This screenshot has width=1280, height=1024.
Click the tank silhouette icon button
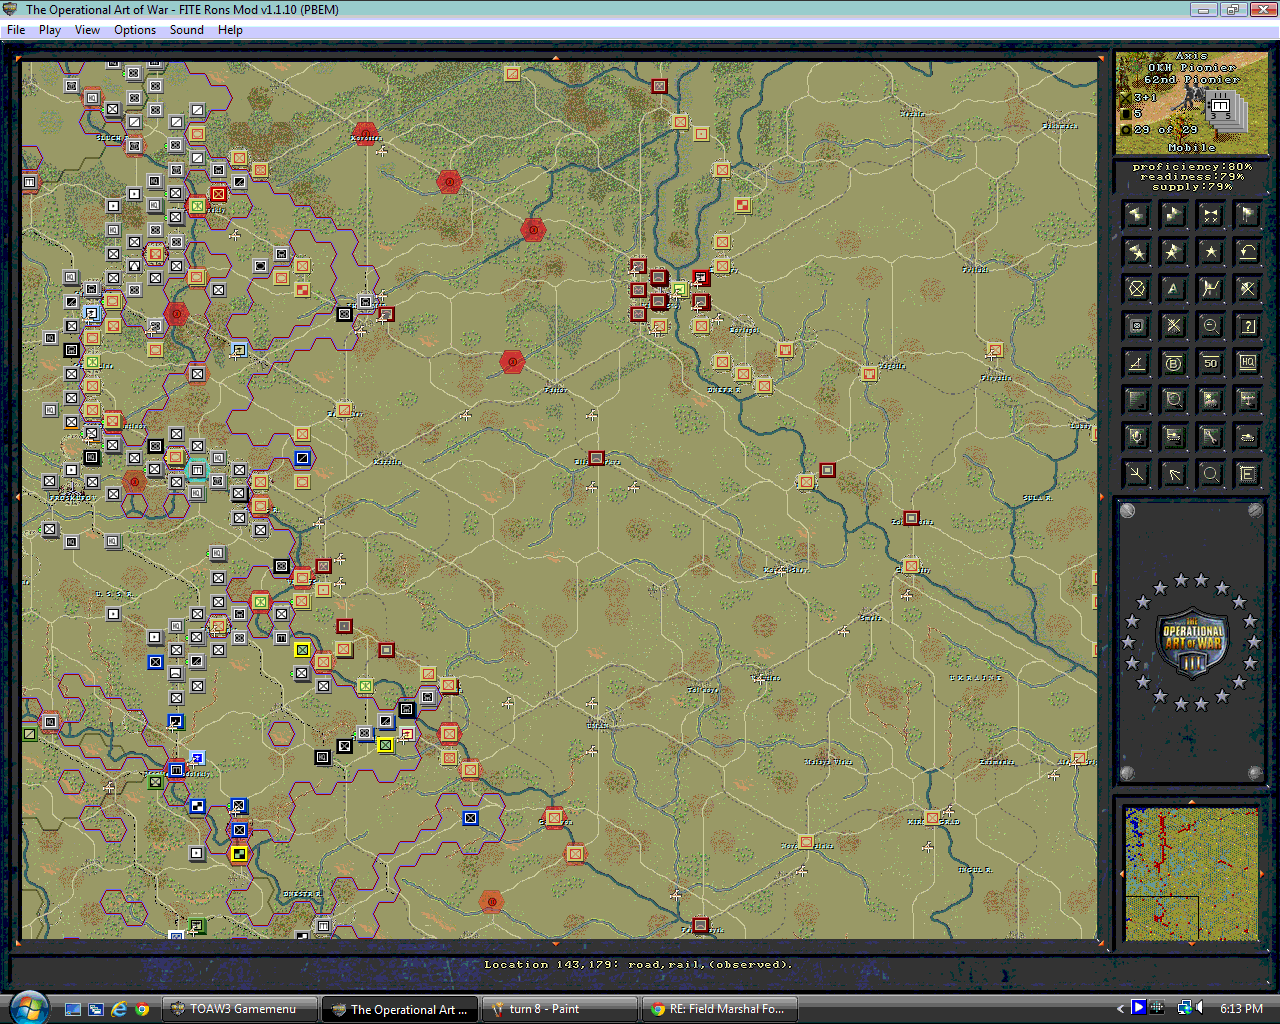1247,437
